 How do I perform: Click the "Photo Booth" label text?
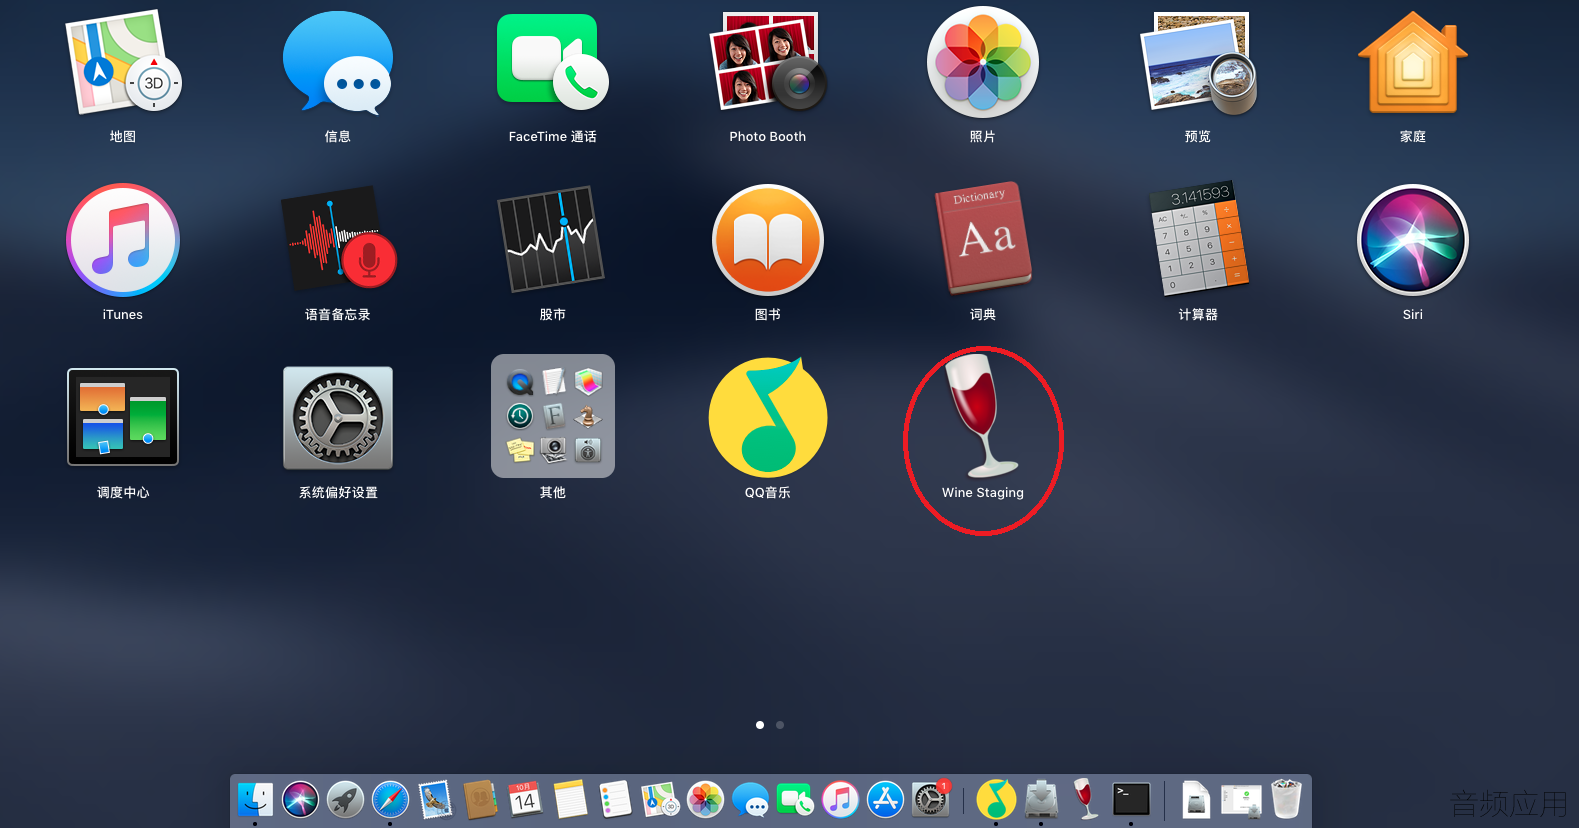click(x=768, y=137)
